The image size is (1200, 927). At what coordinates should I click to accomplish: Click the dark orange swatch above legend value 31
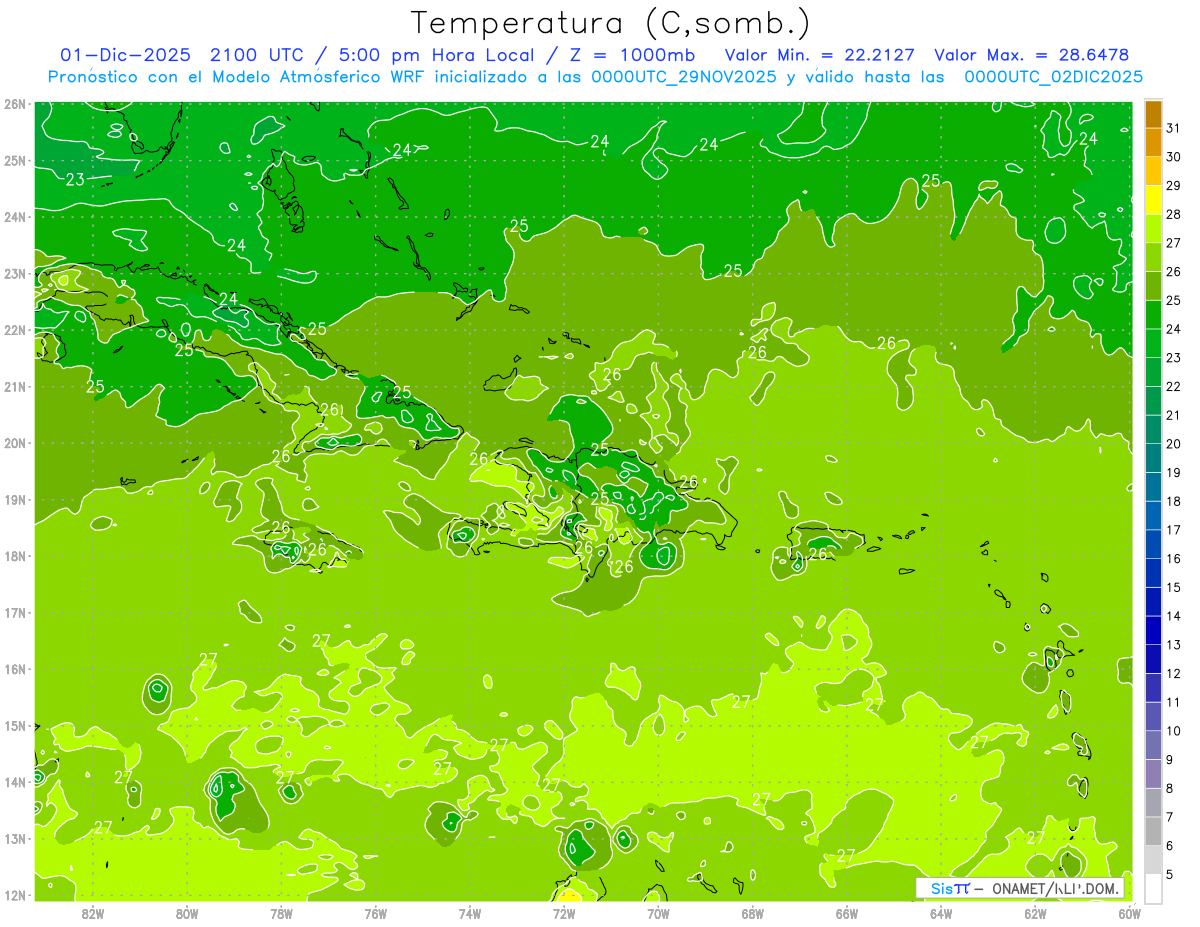click(1153, 113)
